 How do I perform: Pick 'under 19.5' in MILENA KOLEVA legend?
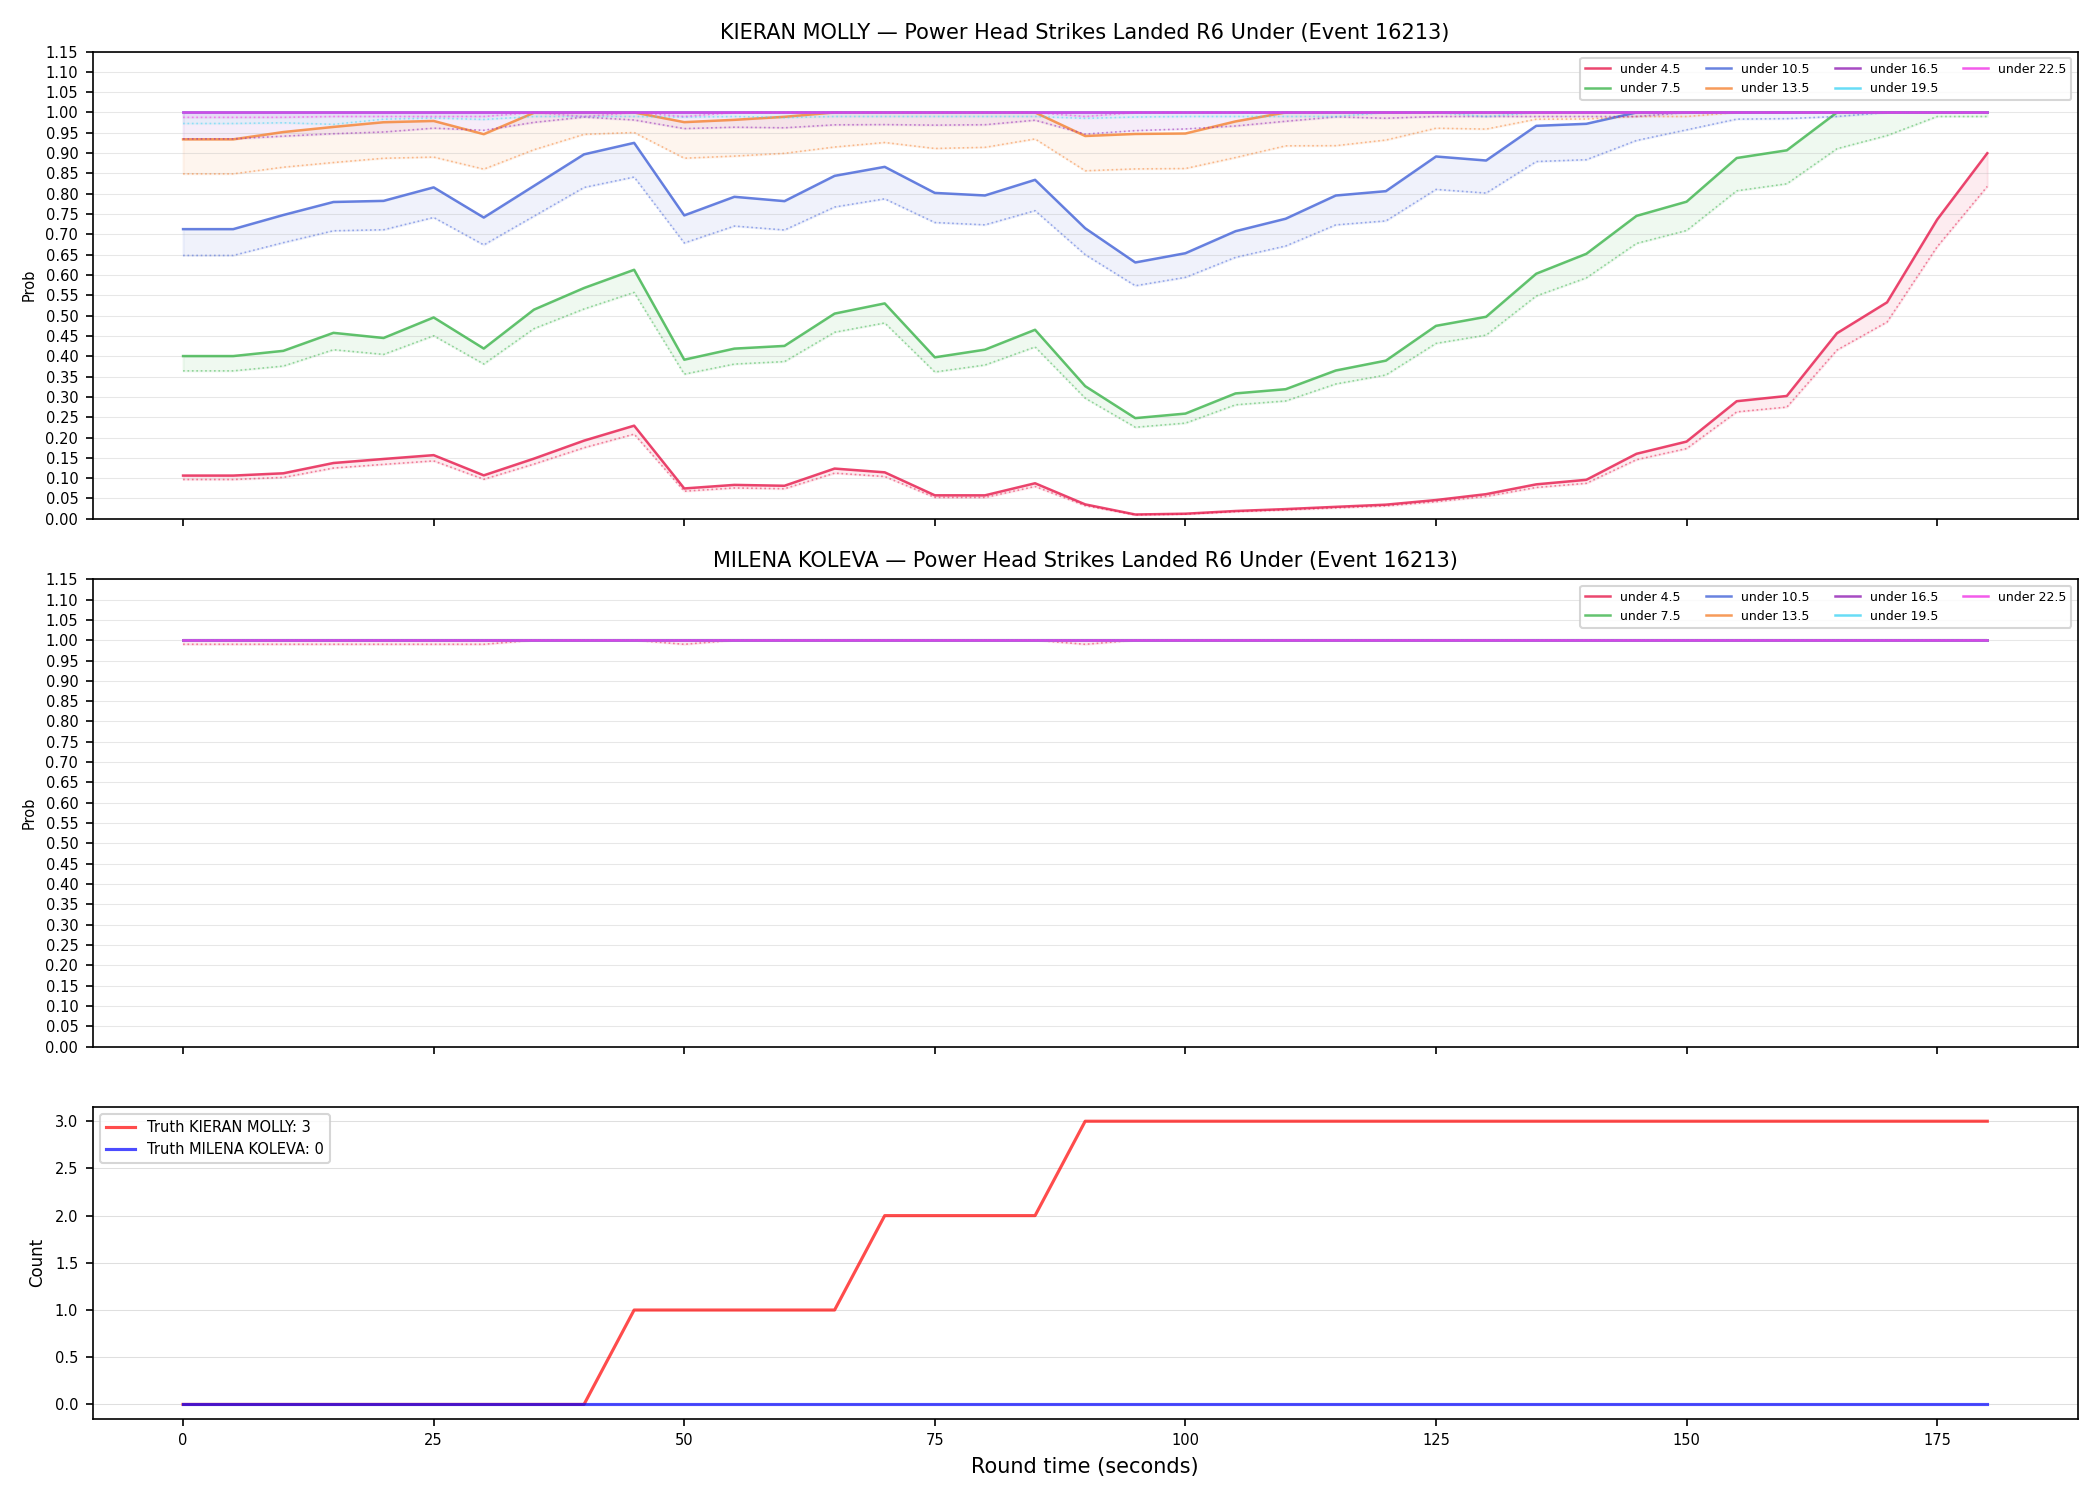(x=1886, y=616)
